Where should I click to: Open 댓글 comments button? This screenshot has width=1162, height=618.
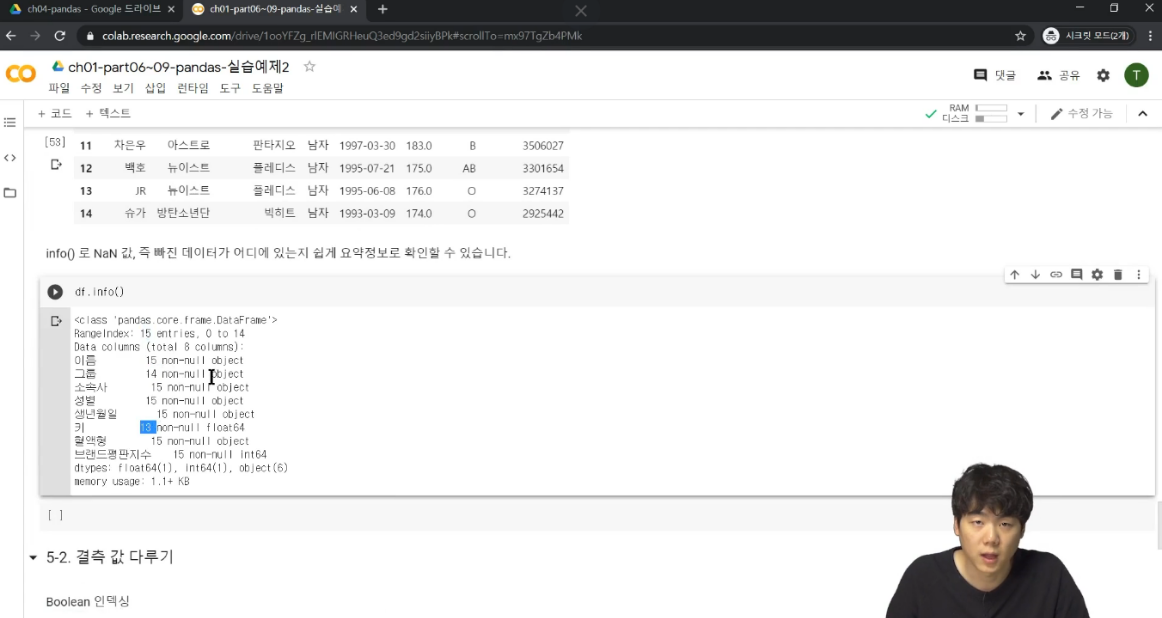pos(995,75)
